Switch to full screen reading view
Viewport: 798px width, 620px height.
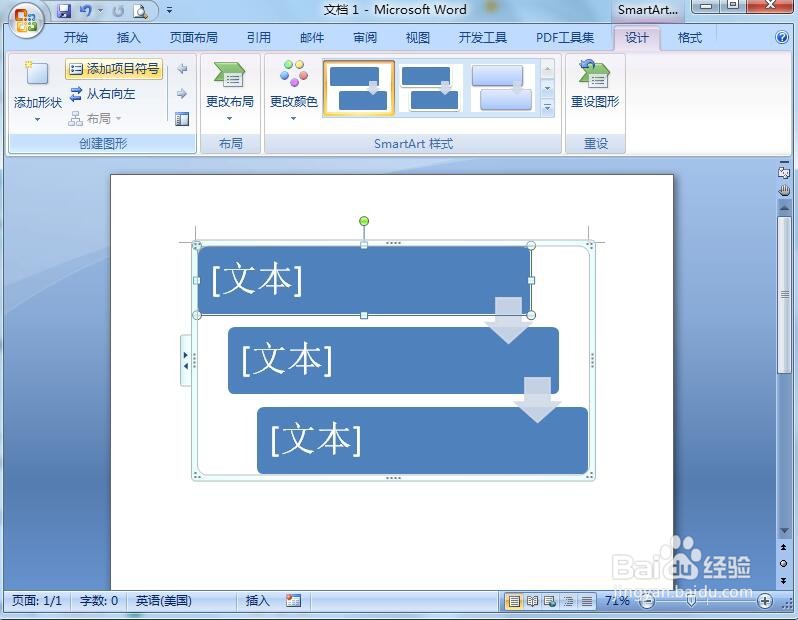(x=532, y=602)
